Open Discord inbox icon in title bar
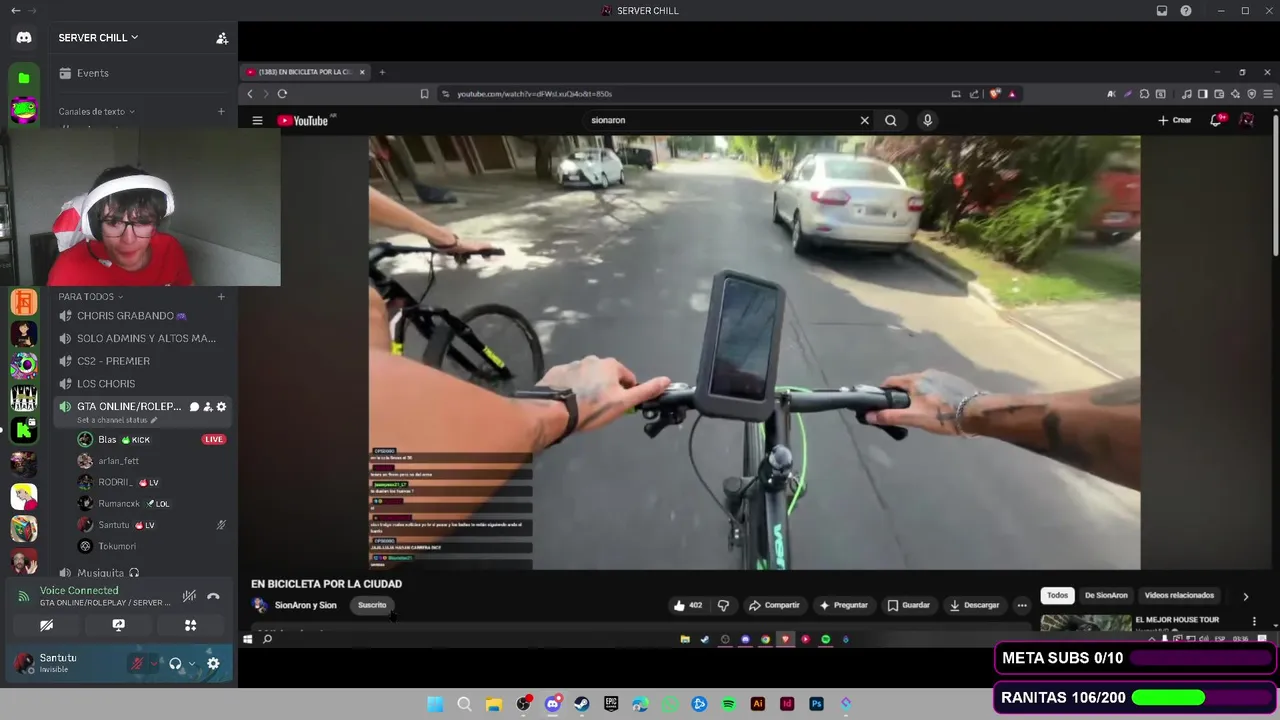This screenshot has height=720, width=1280. click(x=1162, y=11)
